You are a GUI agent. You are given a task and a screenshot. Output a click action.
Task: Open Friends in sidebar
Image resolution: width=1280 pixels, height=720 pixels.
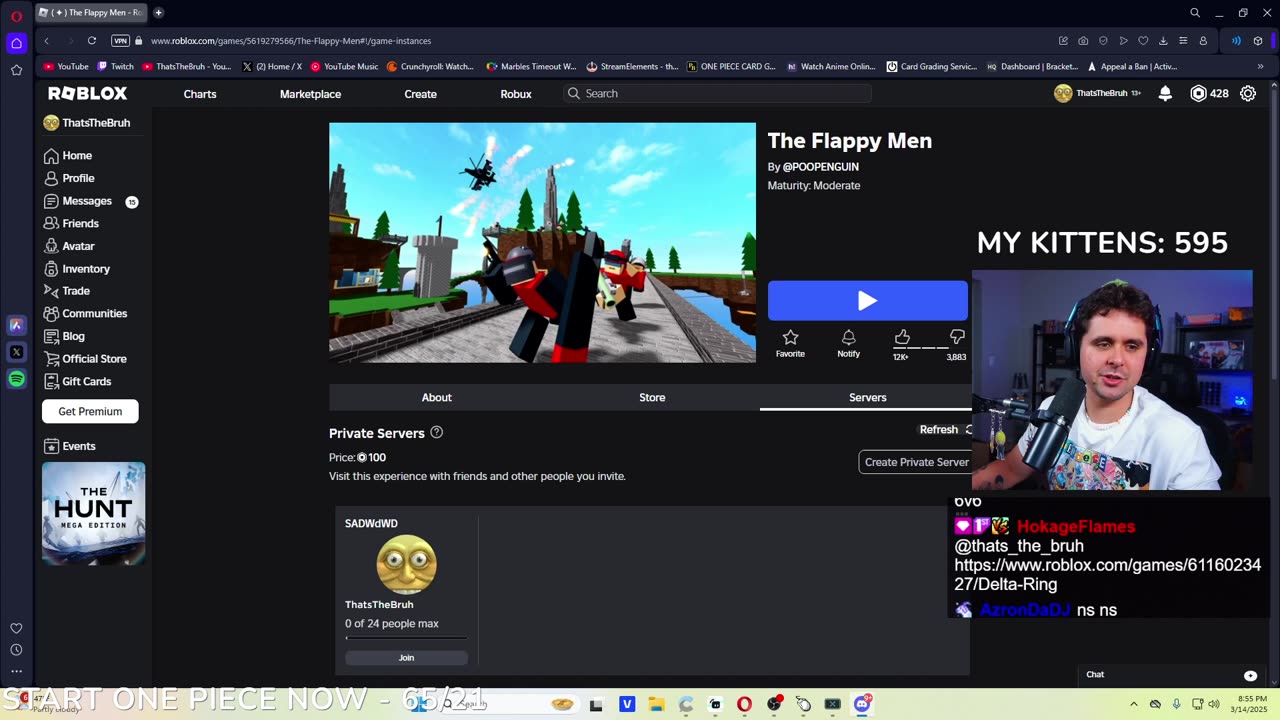pos(71,224)
